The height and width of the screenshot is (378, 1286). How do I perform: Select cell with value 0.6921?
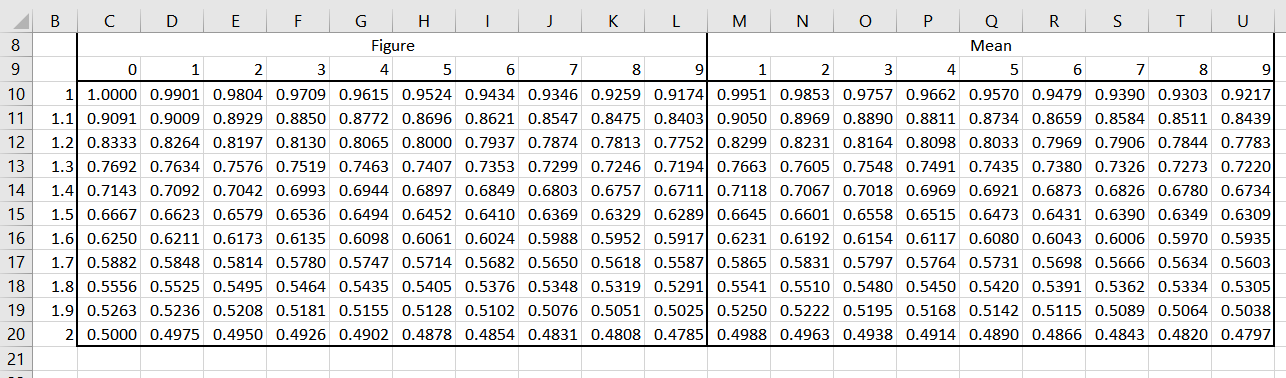[x=991, y=191]
